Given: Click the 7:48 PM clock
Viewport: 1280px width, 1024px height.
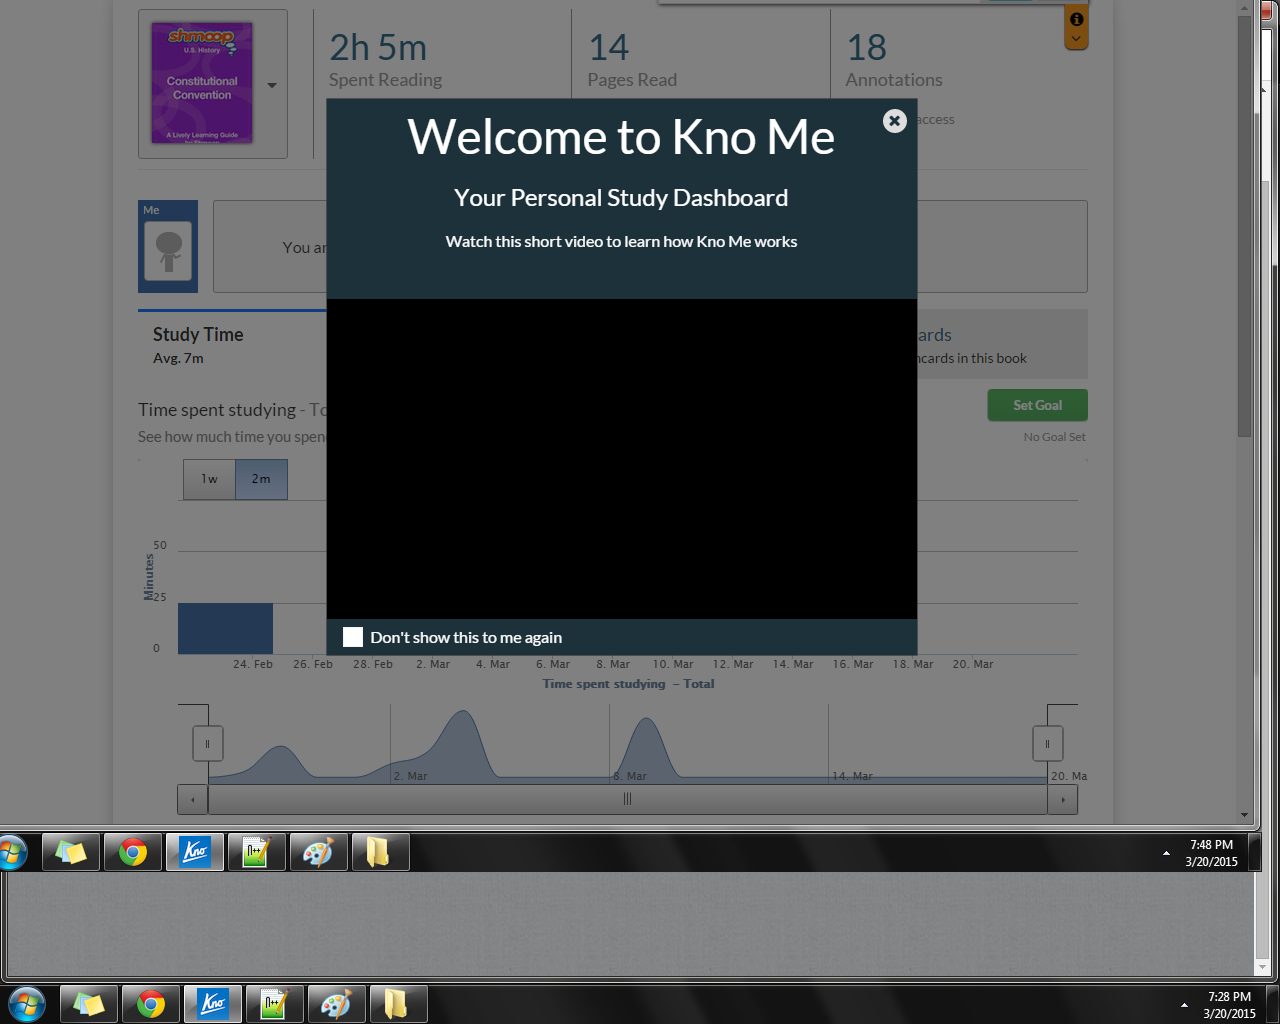Looking at the screenshot, I should click(1211, 853).
